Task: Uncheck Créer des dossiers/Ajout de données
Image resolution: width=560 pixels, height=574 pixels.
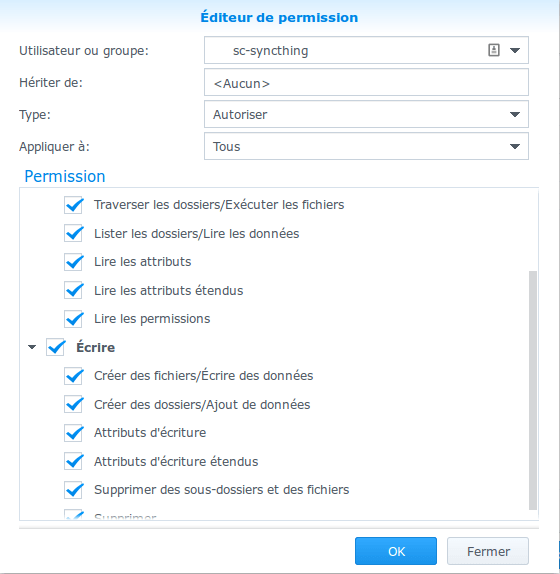Action: pos(74,405)
